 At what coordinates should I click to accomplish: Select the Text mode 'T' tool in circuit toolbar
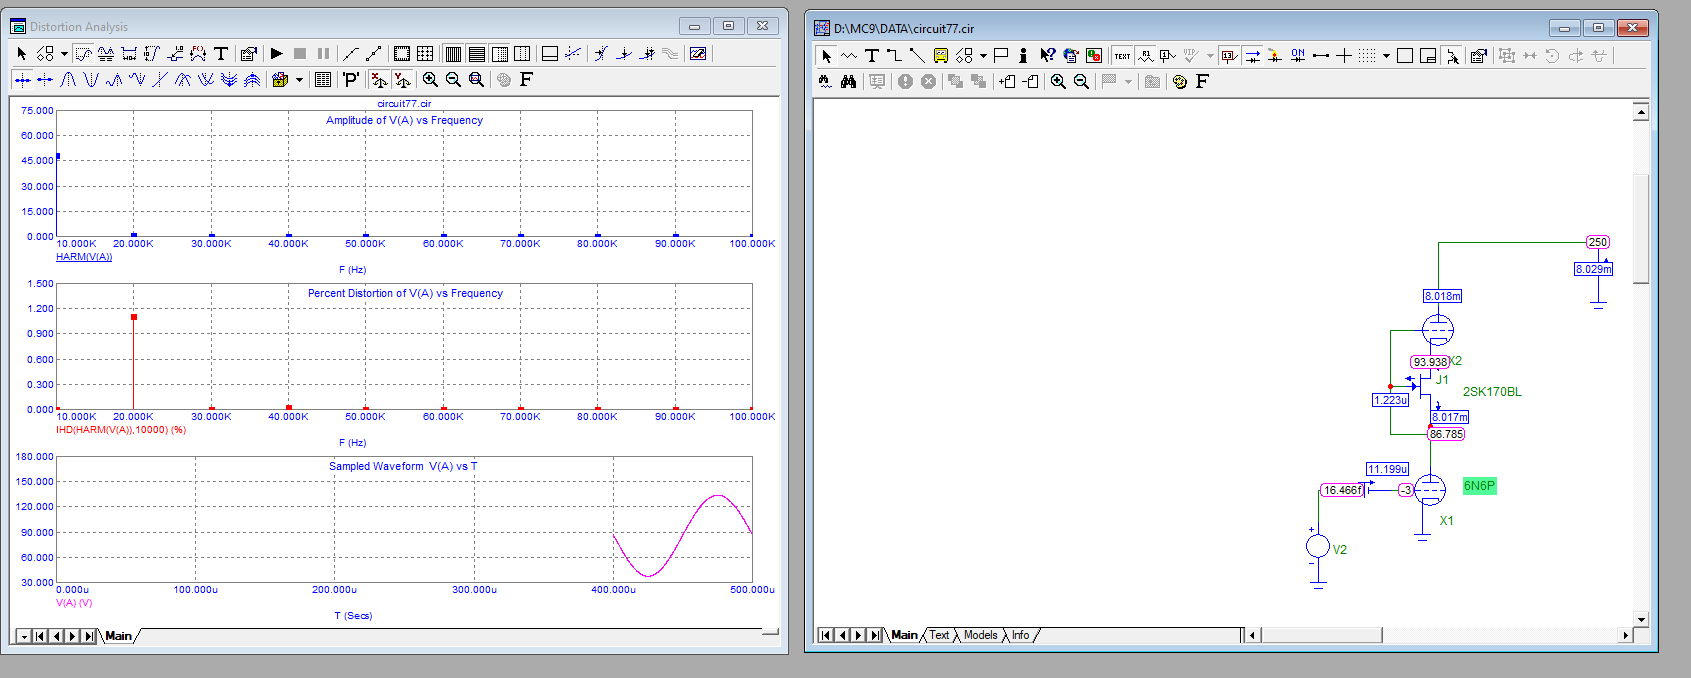point(871,56)
